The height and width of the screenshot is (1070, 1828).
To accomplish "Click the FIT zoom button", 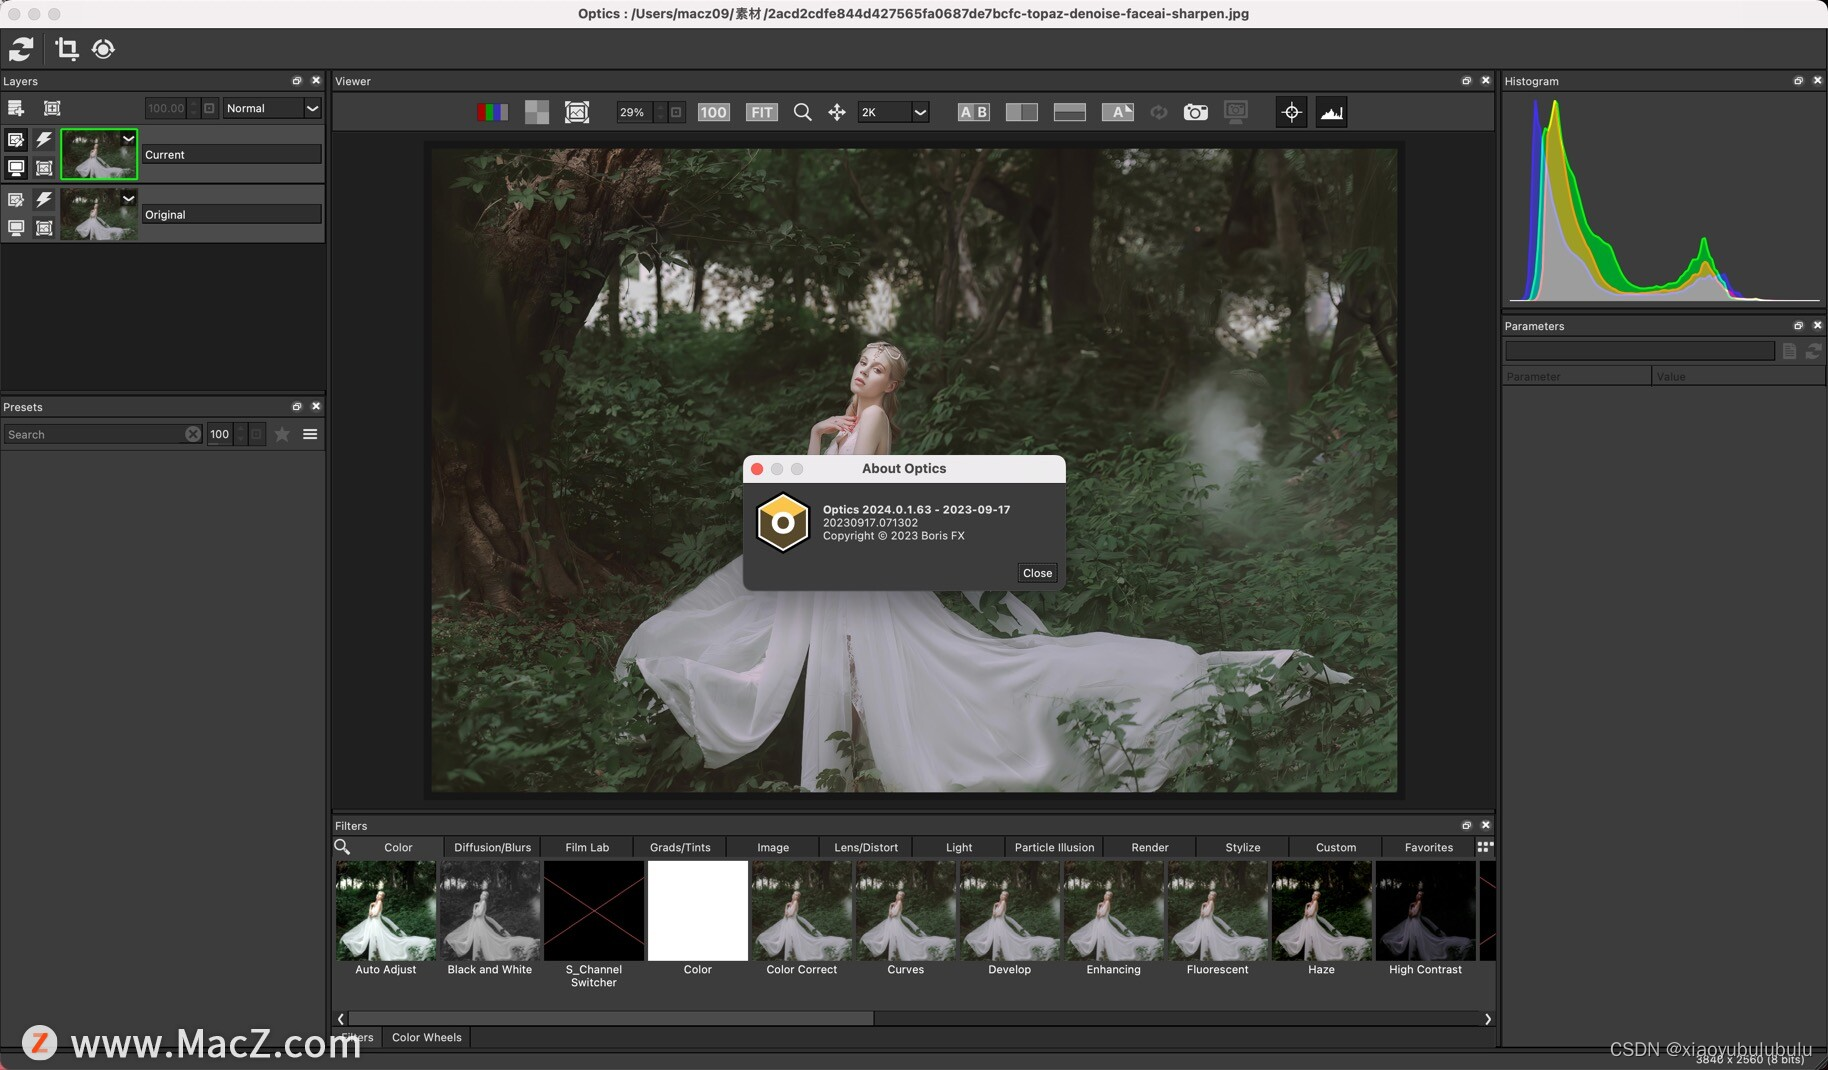I will pyautogui.click(x=762, y=112).
